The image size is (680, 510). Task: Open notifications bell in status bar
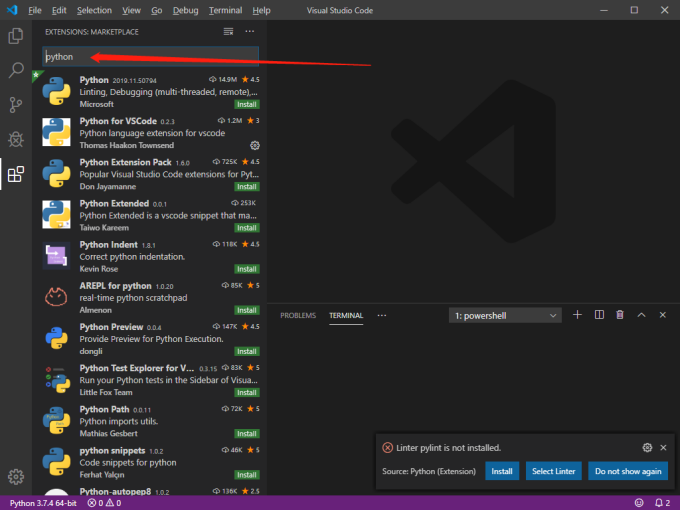pos(662,503)
